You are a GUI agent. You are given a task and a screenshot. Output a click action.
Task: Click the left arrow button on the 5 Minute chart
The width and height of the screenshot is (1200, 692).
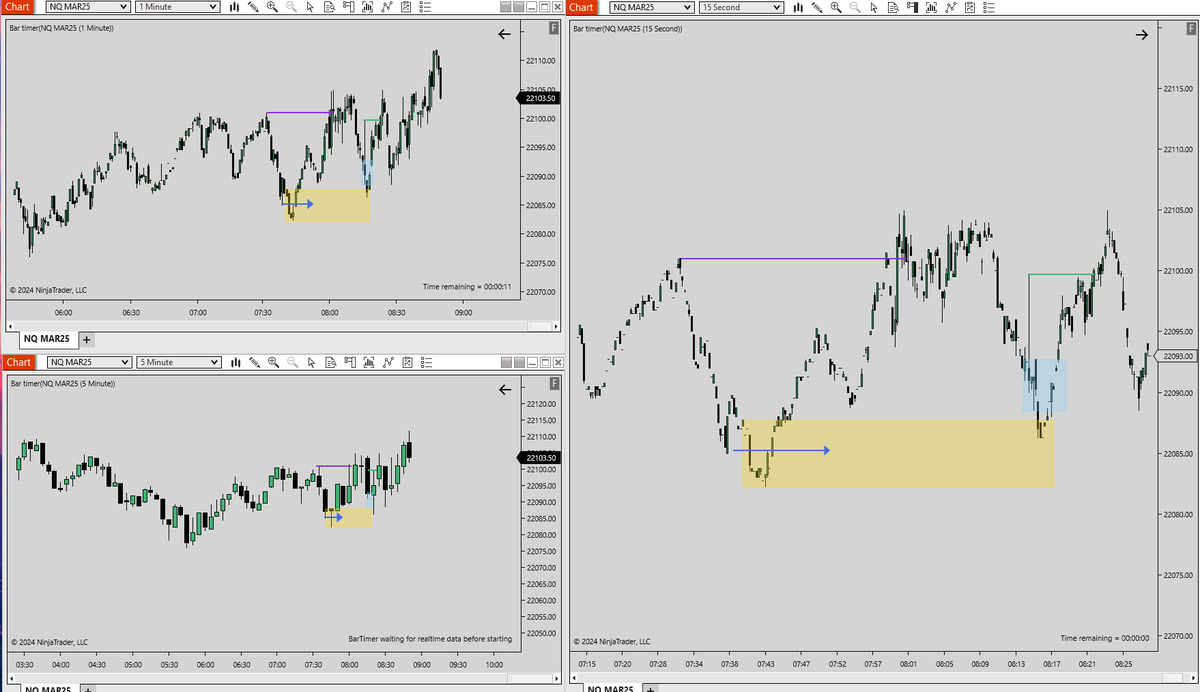pos(505,389)
